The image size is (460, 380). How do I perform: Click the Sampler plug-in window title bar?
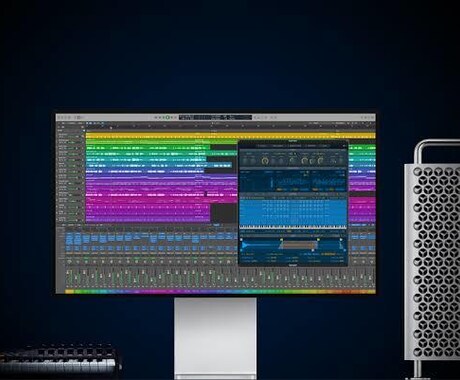(x=293, y=142)
